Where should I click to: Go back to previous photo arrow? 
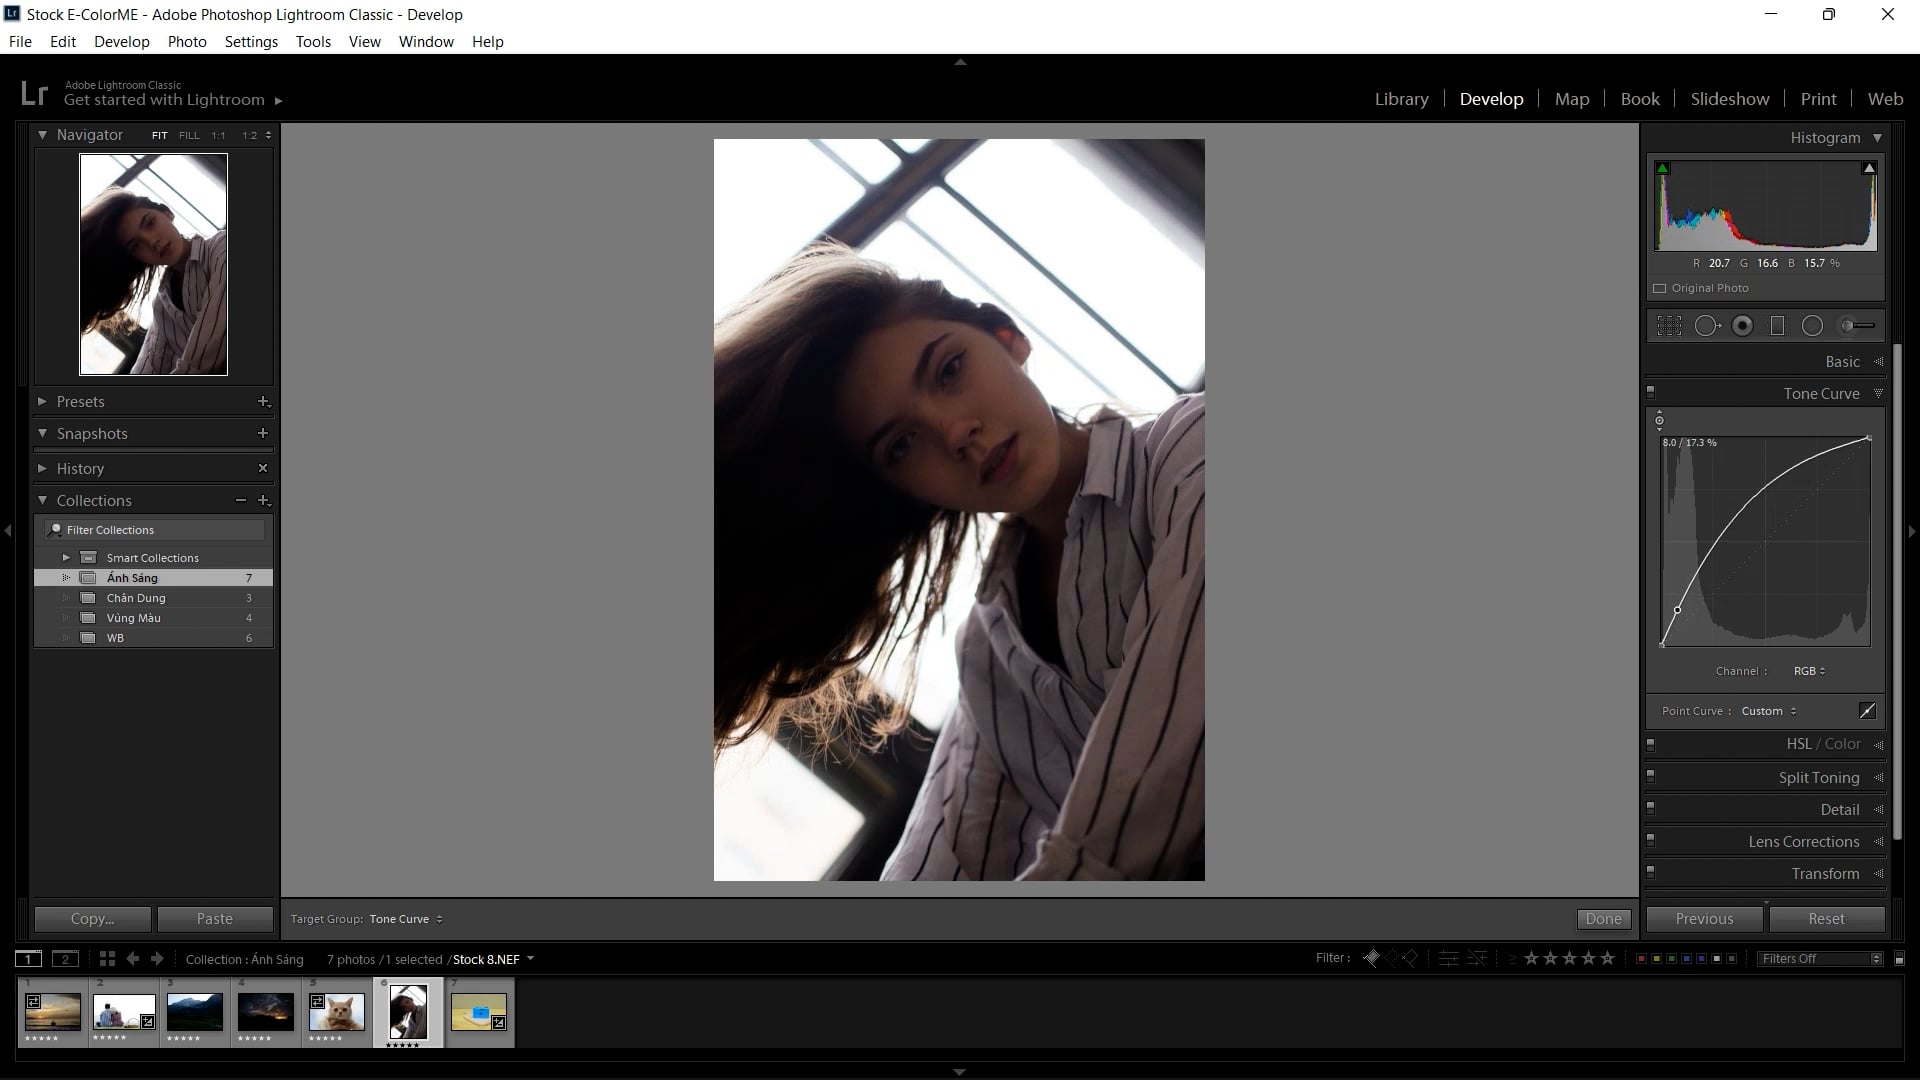click(x=133, y=958)
